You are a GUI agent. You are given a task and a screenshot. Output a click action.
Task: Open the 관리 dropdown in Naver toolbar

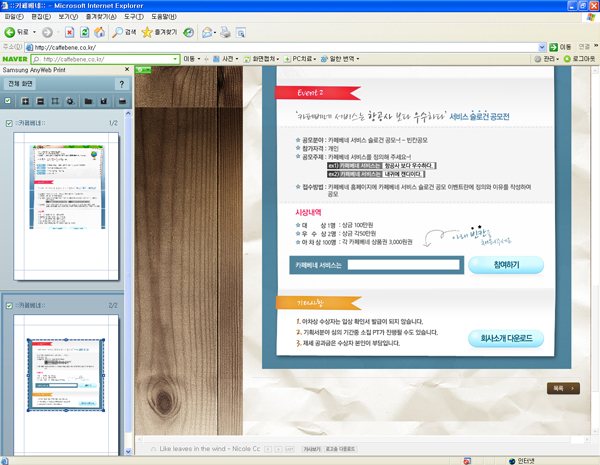[x=547, y=59]
